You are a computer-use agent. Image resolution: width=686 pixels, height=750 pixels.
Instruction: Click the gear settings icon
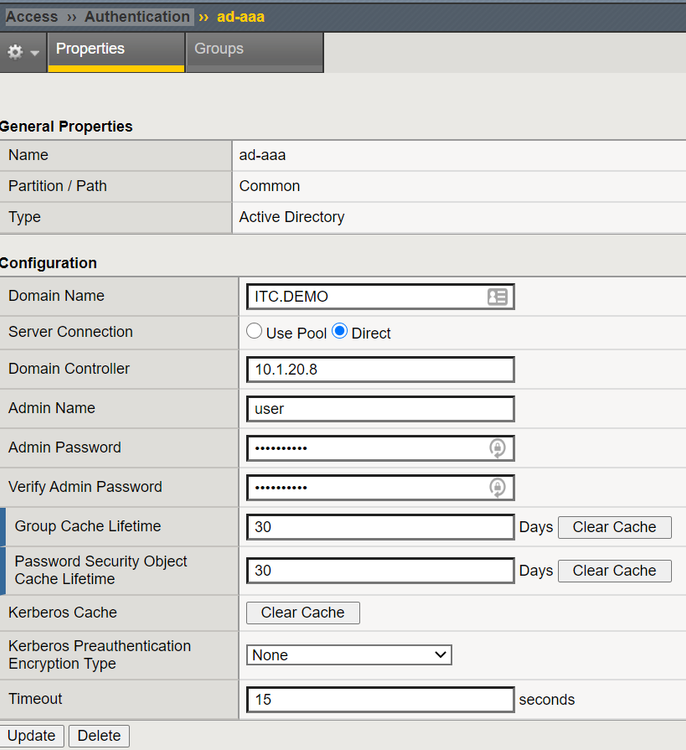[15, 52]
